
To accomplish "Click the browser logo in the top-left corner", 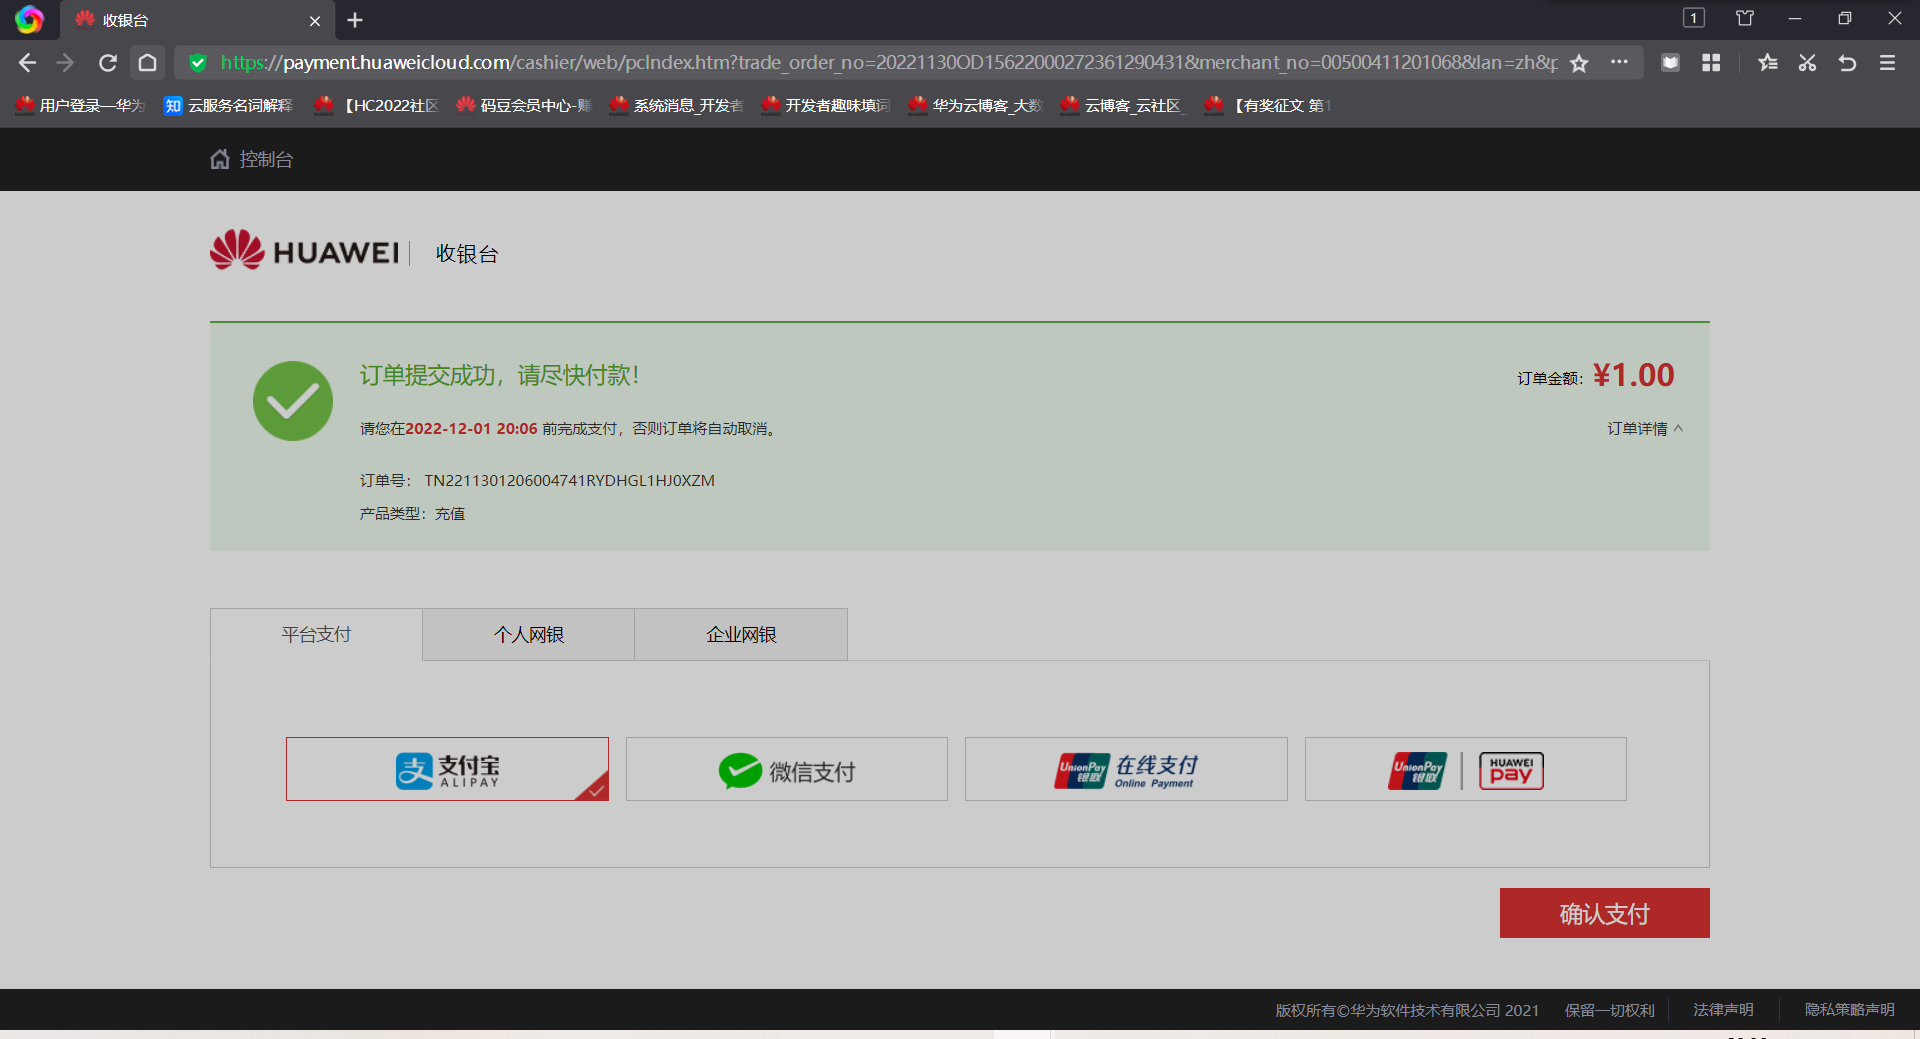I will [x=29, y=20].
